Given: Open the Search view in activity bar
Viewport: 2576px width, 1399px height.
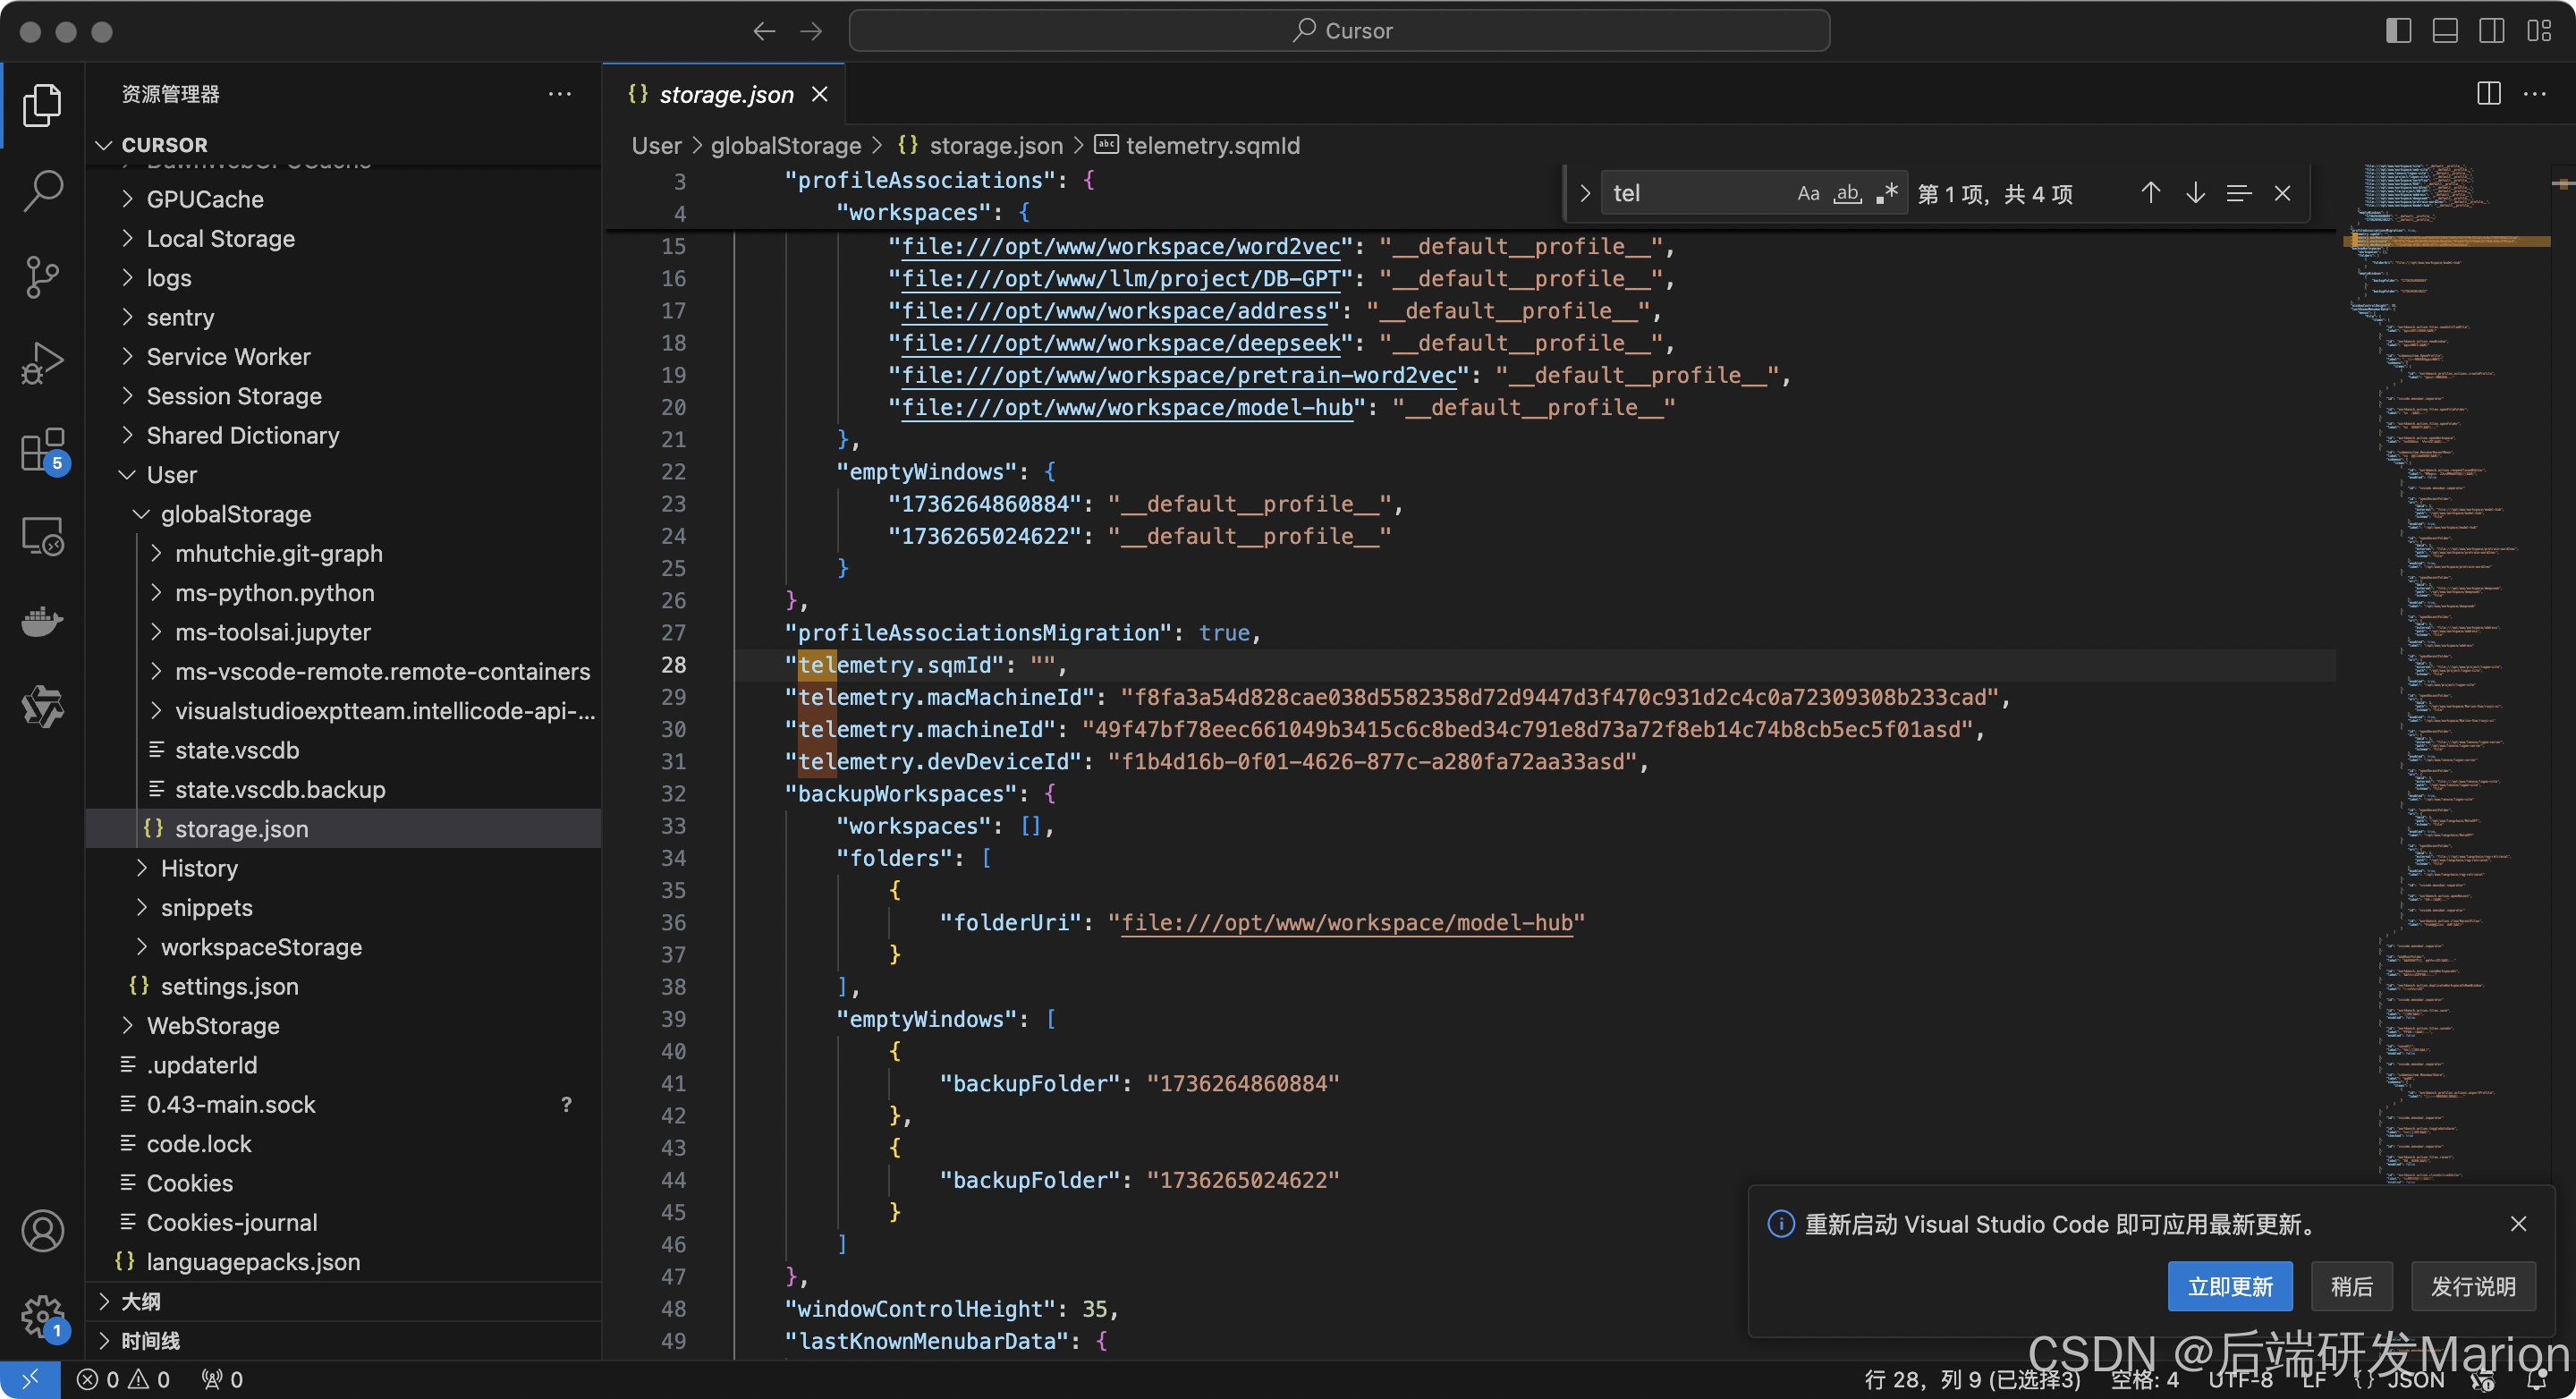Looking at the screenshot, I should (x=42, y=190).
